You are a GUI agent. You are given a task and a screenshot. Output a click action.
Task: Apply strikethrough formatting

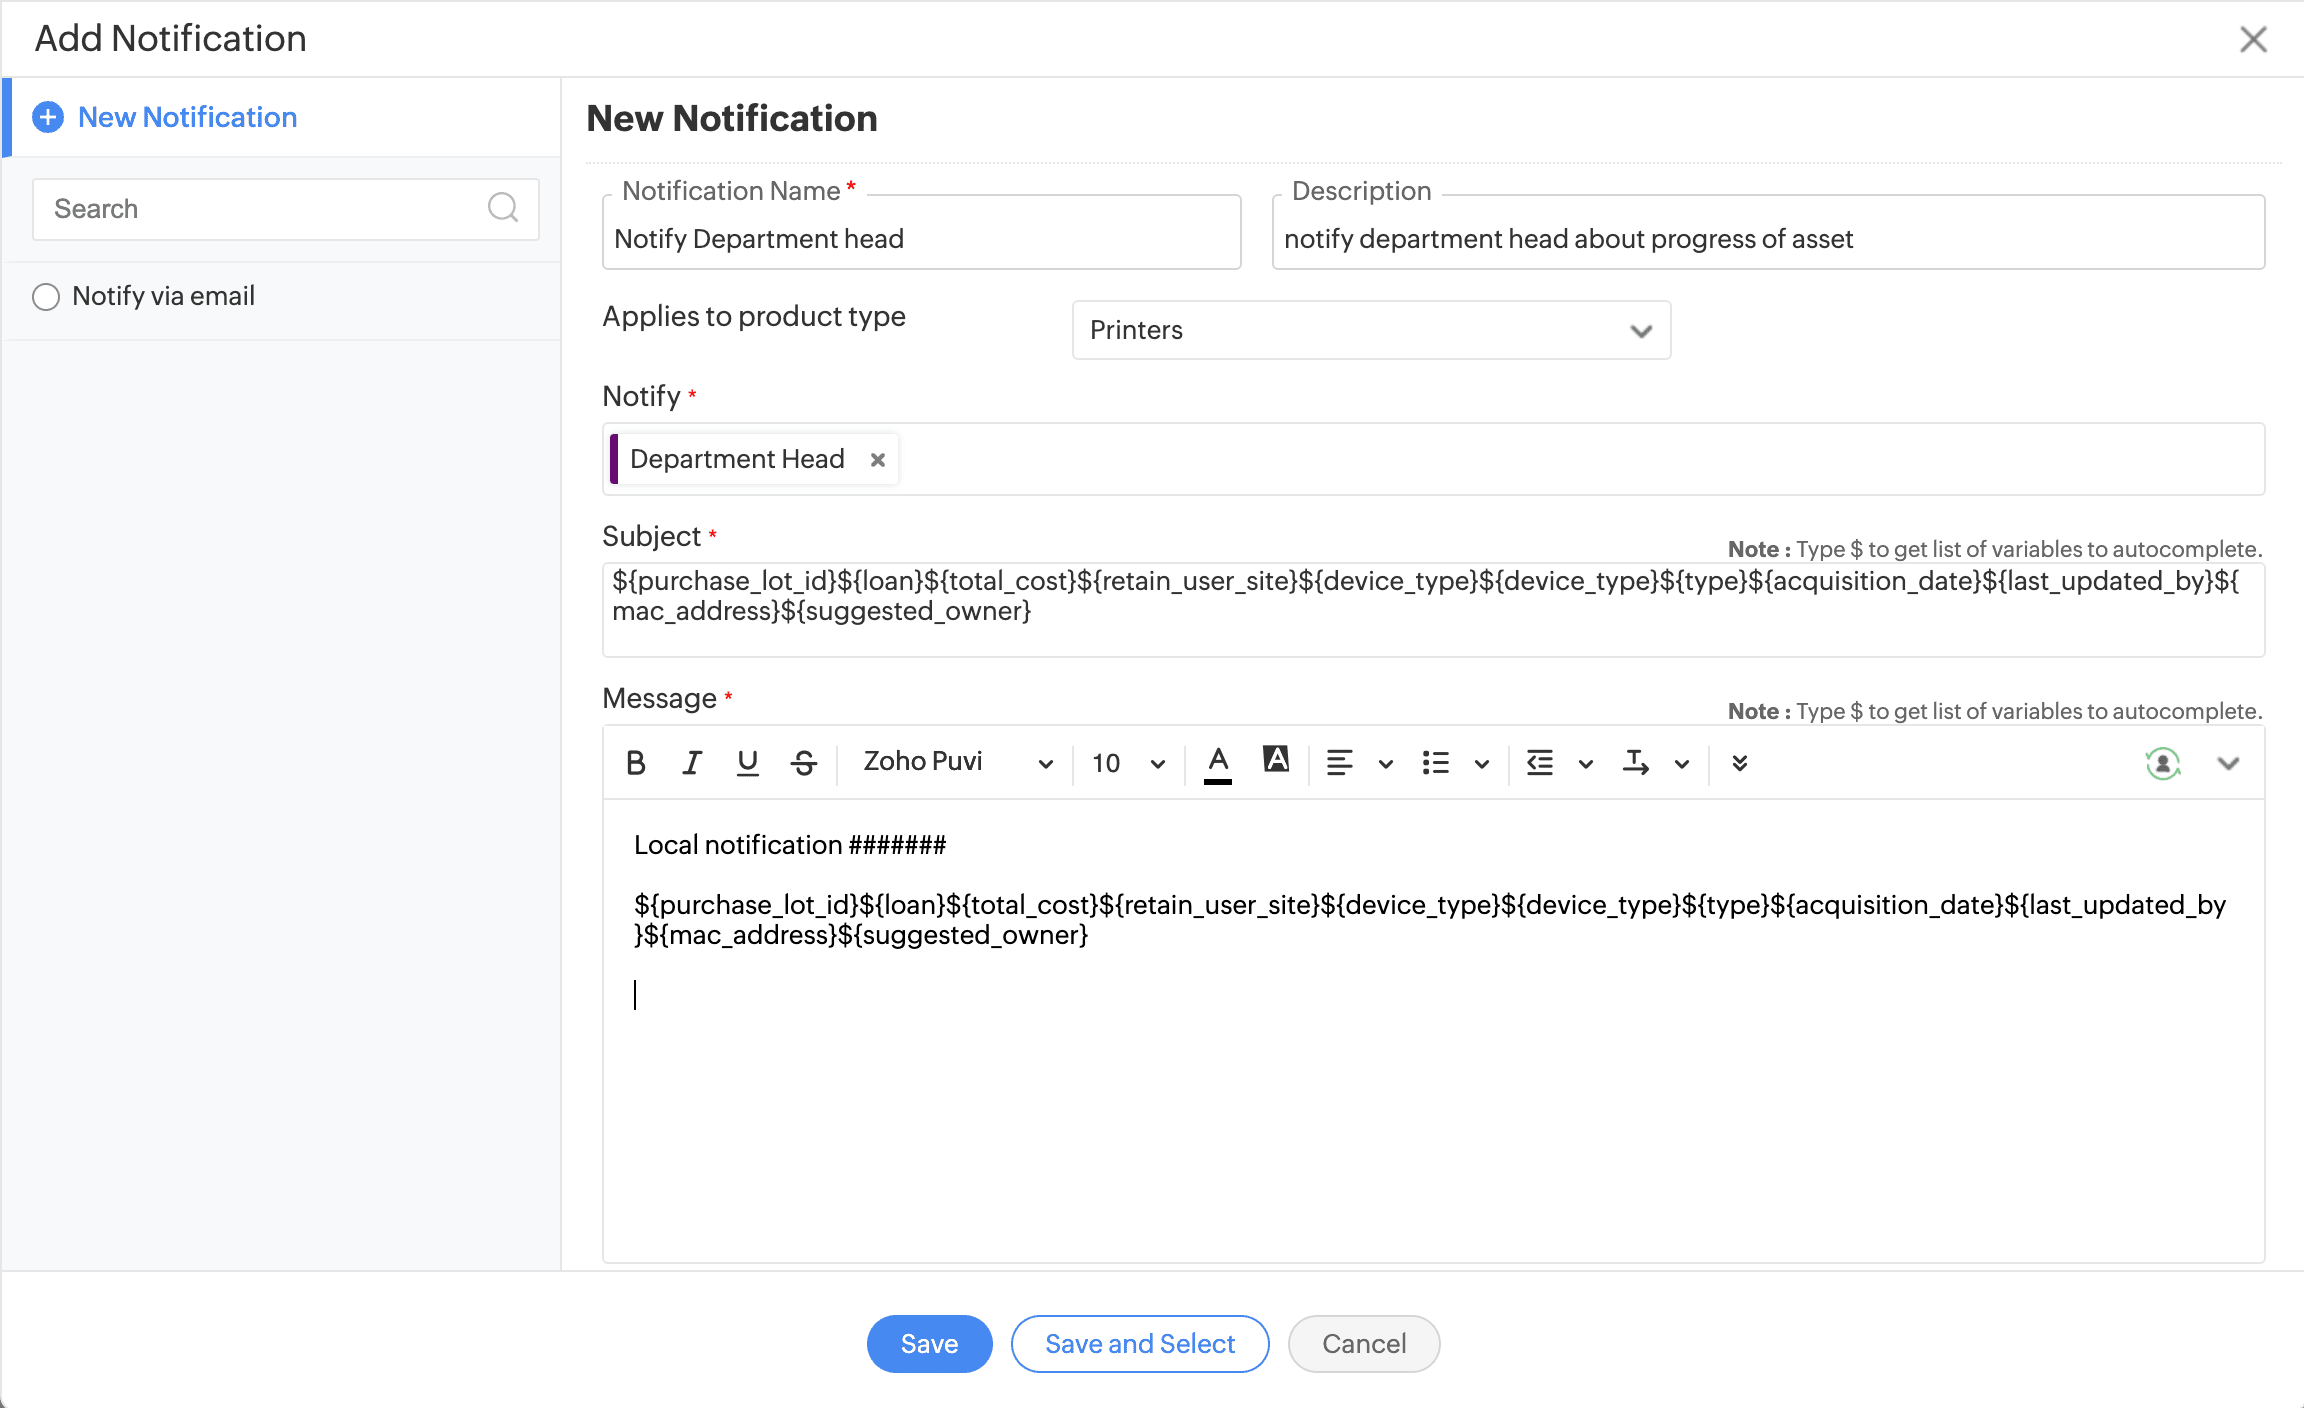click(x=803, y=763)
